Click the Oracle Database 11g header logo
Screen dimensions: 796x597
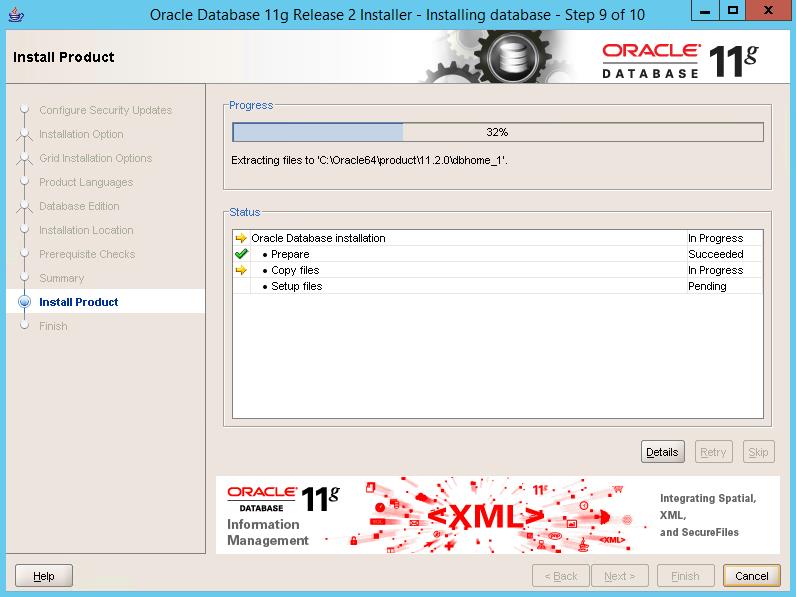(680, 61)
